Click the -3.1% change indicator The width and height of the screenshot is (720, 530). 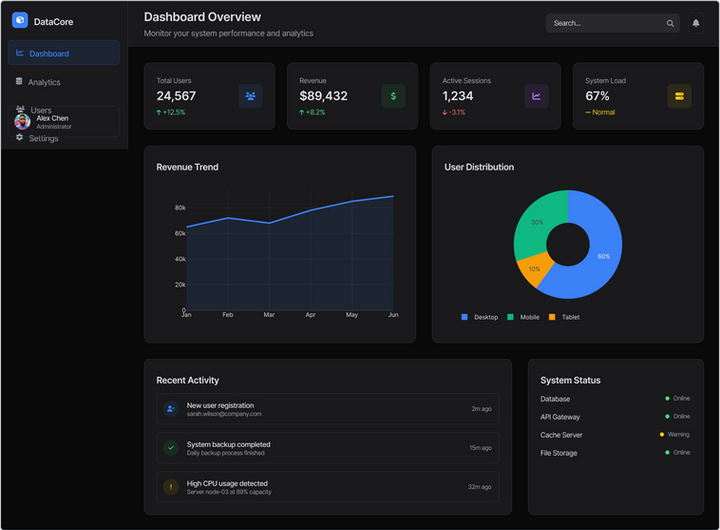[454, 112]
